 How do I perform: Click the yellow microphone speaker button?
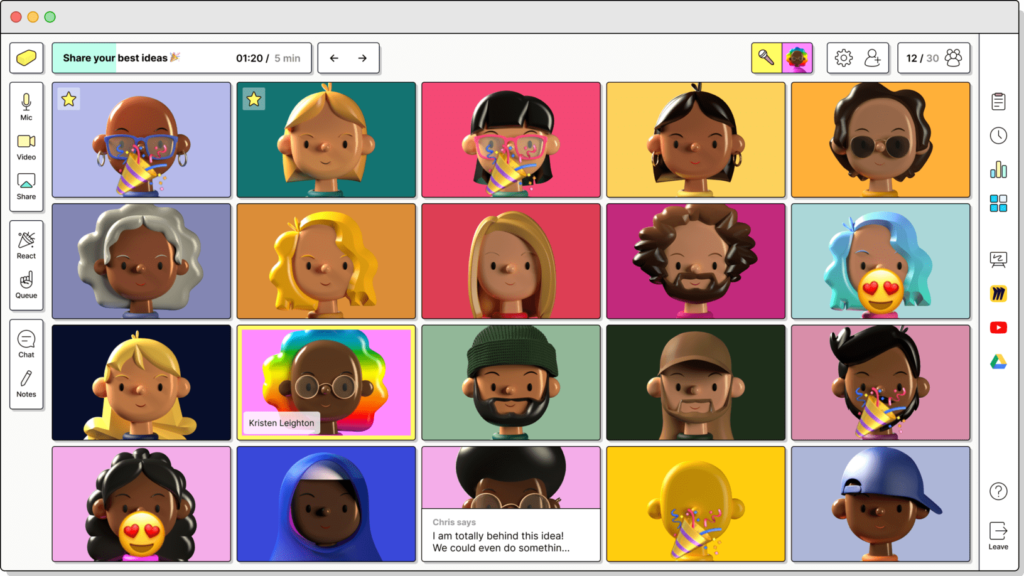(766, 58)
